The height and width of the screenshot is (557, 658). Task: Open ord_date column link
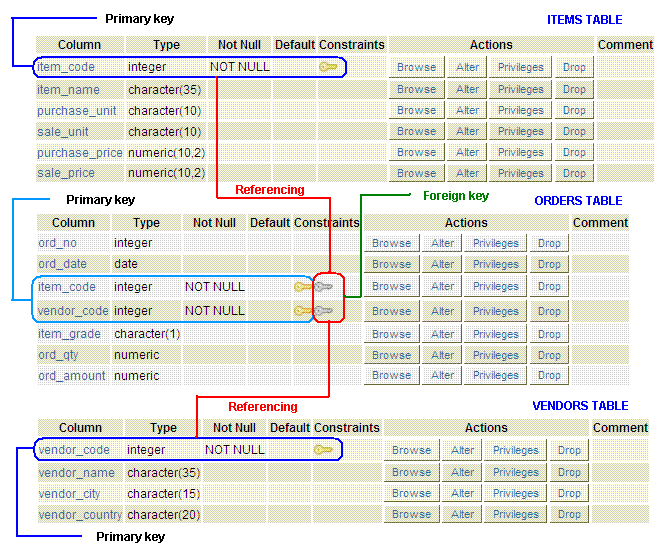point(63,264)
